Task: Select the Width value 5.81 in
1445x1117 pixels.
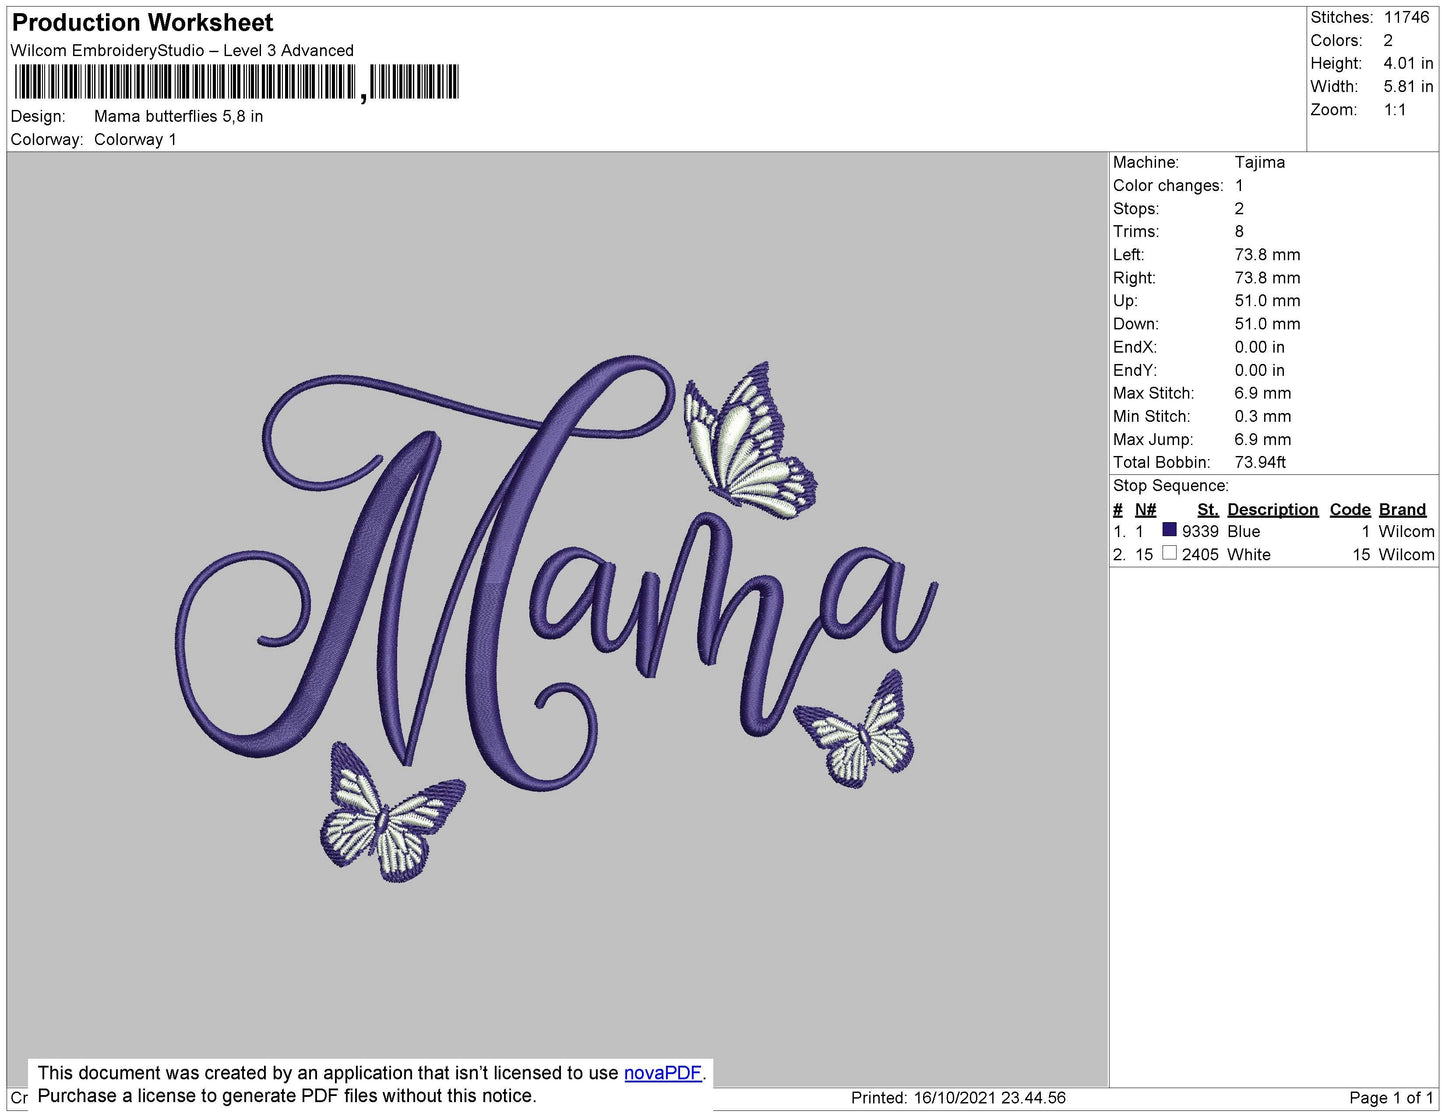Action: [1408, 86]
